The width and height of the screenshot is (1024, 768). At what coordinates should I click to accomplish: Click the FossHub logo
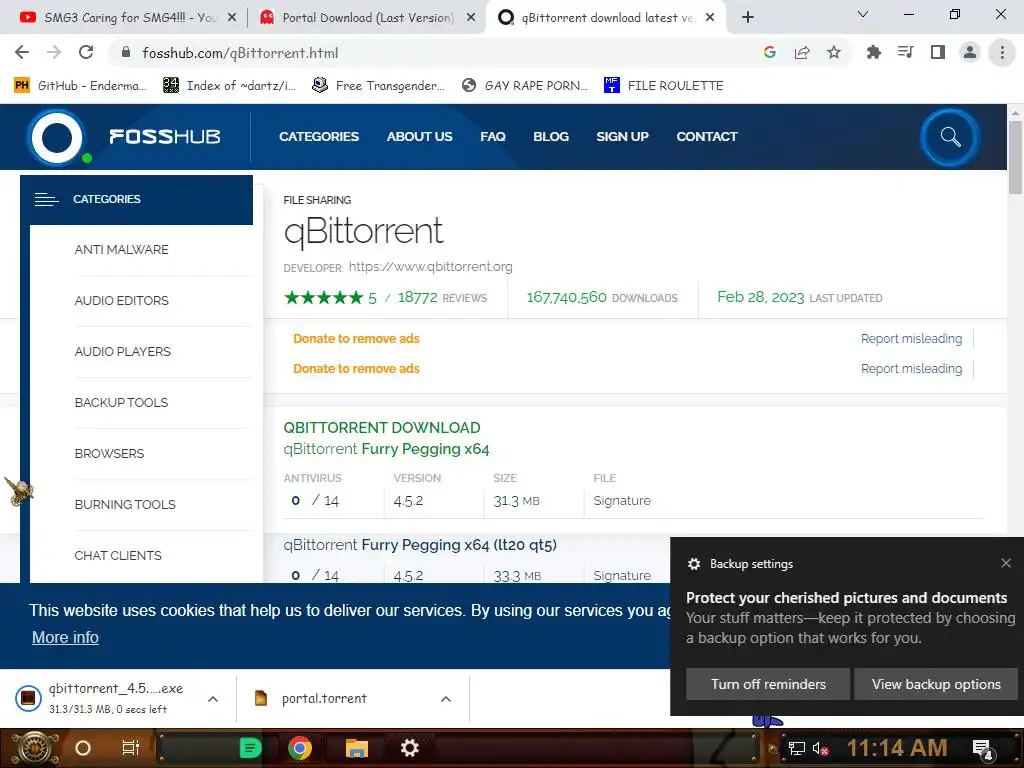tap(124, 137)
